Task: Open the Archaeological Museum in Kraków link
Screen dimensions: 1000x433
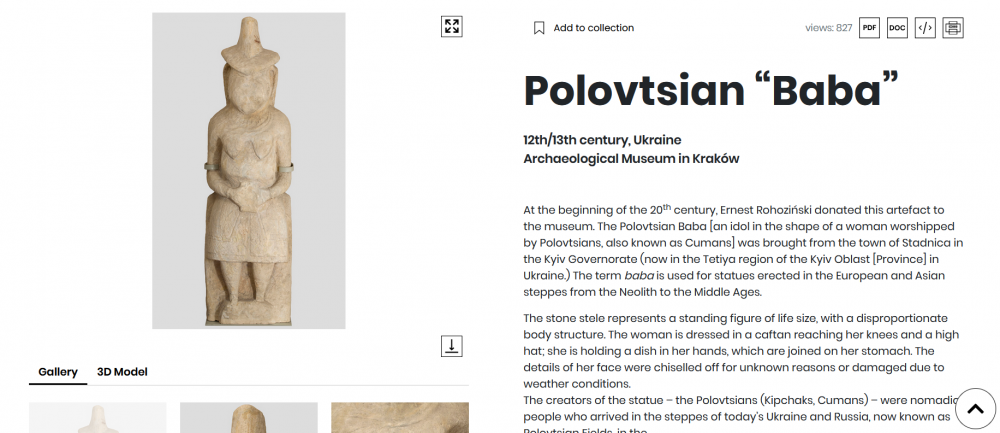Action: 630,159
